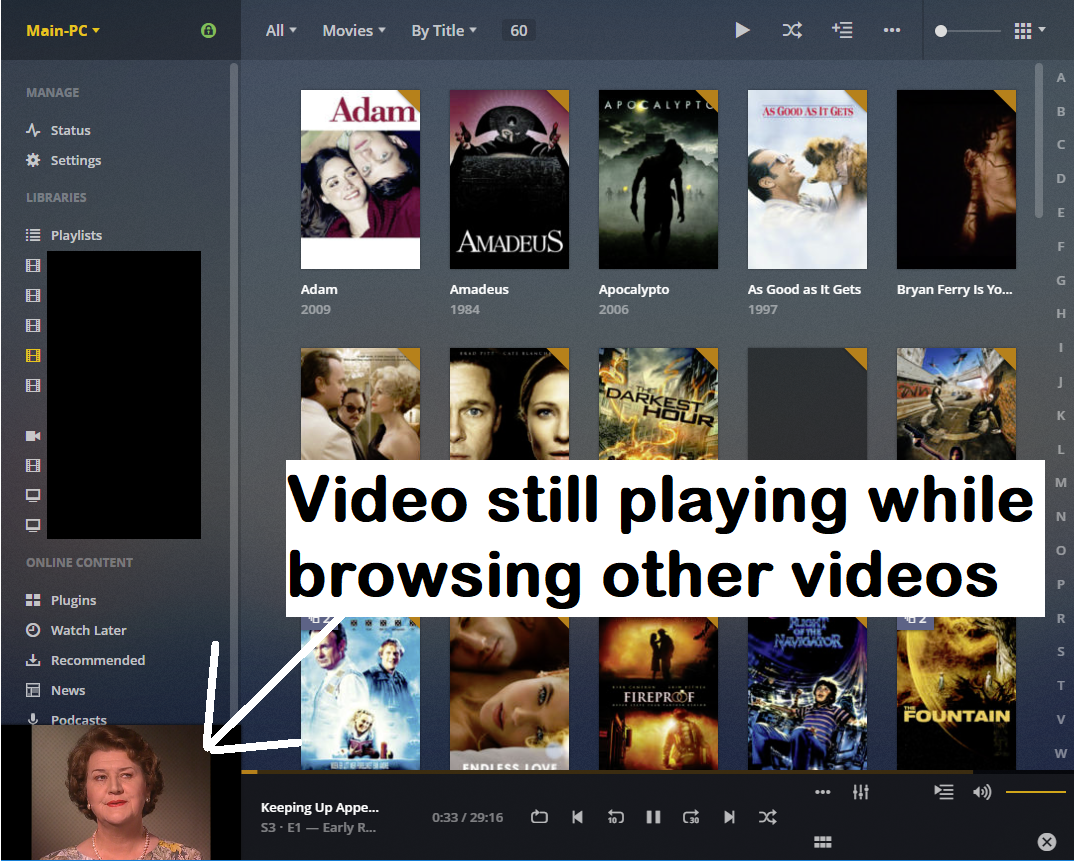Jump to letter A in alphabet index
Image resolution: width=1074 pixels, height=861 pixels.
[1060, 77]
